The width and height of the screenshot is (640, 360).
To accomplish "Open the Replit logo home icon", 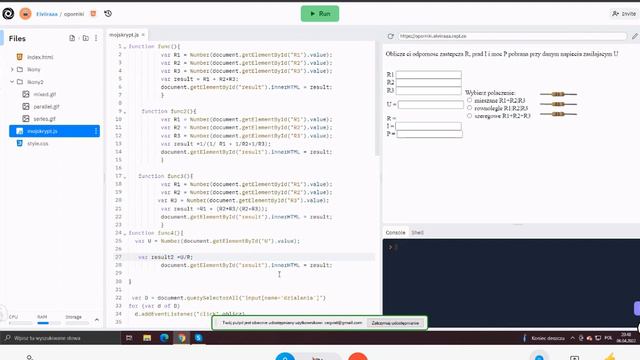I will click(8, 14).
